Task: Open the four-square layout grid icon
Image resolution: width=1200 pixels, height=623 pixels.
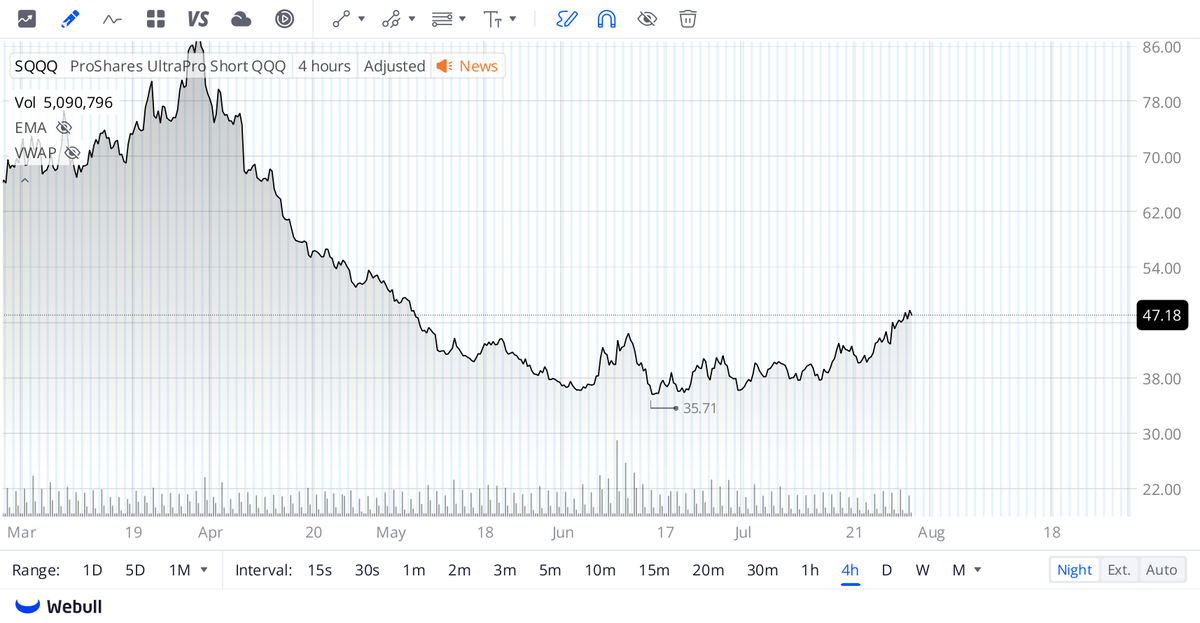Action: click(x=155, y=18)
